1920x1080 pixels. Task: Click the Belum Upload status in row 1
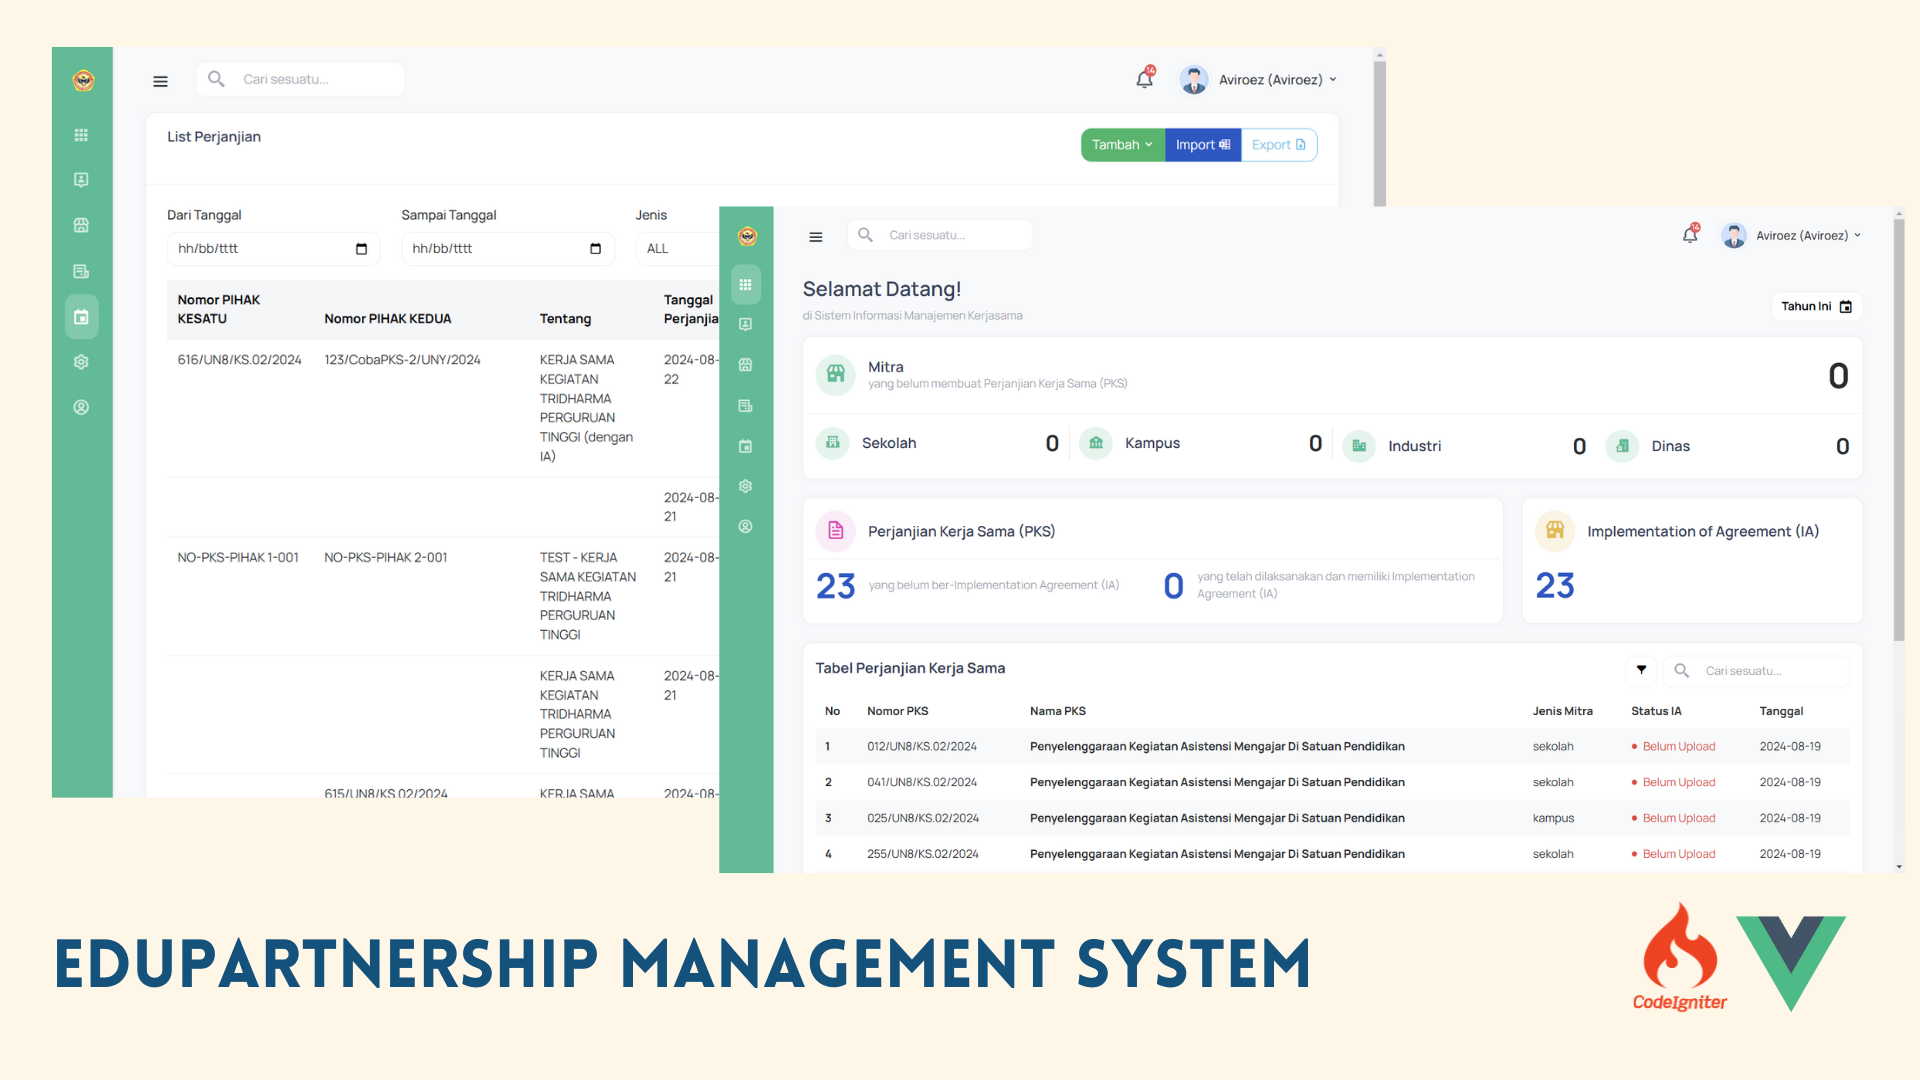point(1678,747)
